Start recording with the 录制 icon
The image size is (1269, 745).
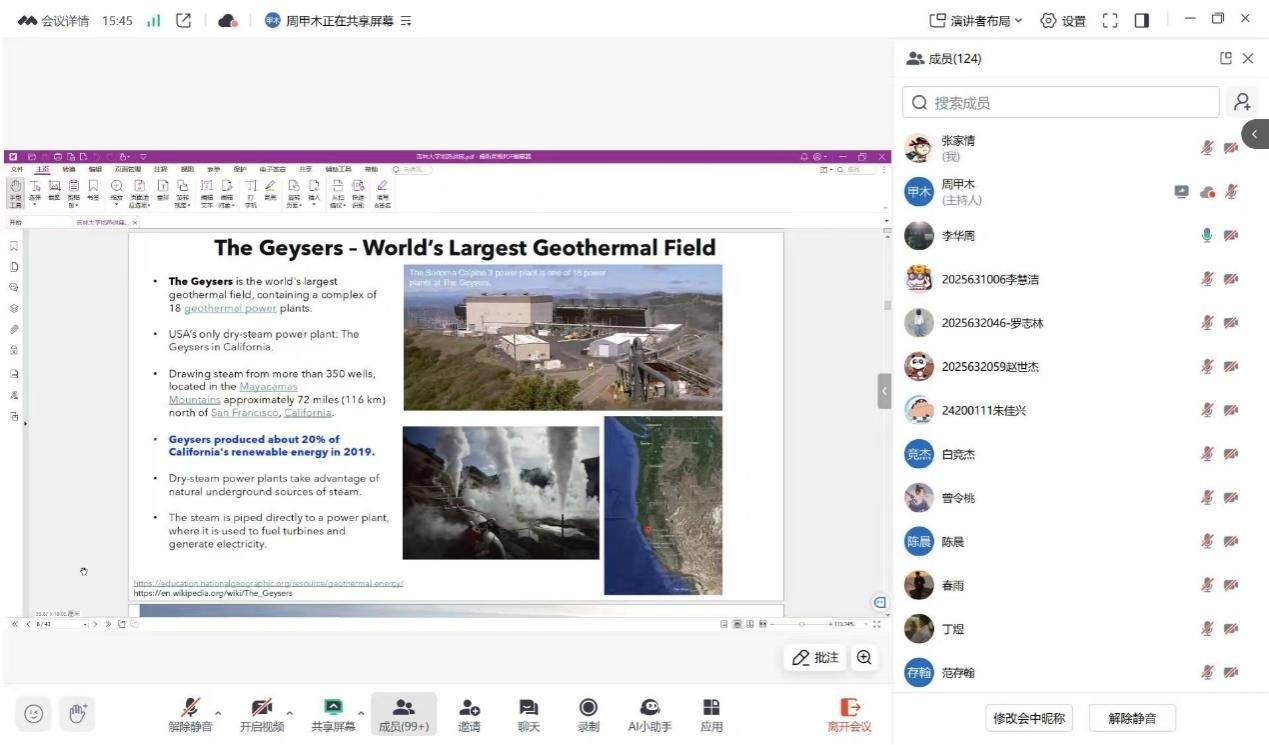coord(589,714)
